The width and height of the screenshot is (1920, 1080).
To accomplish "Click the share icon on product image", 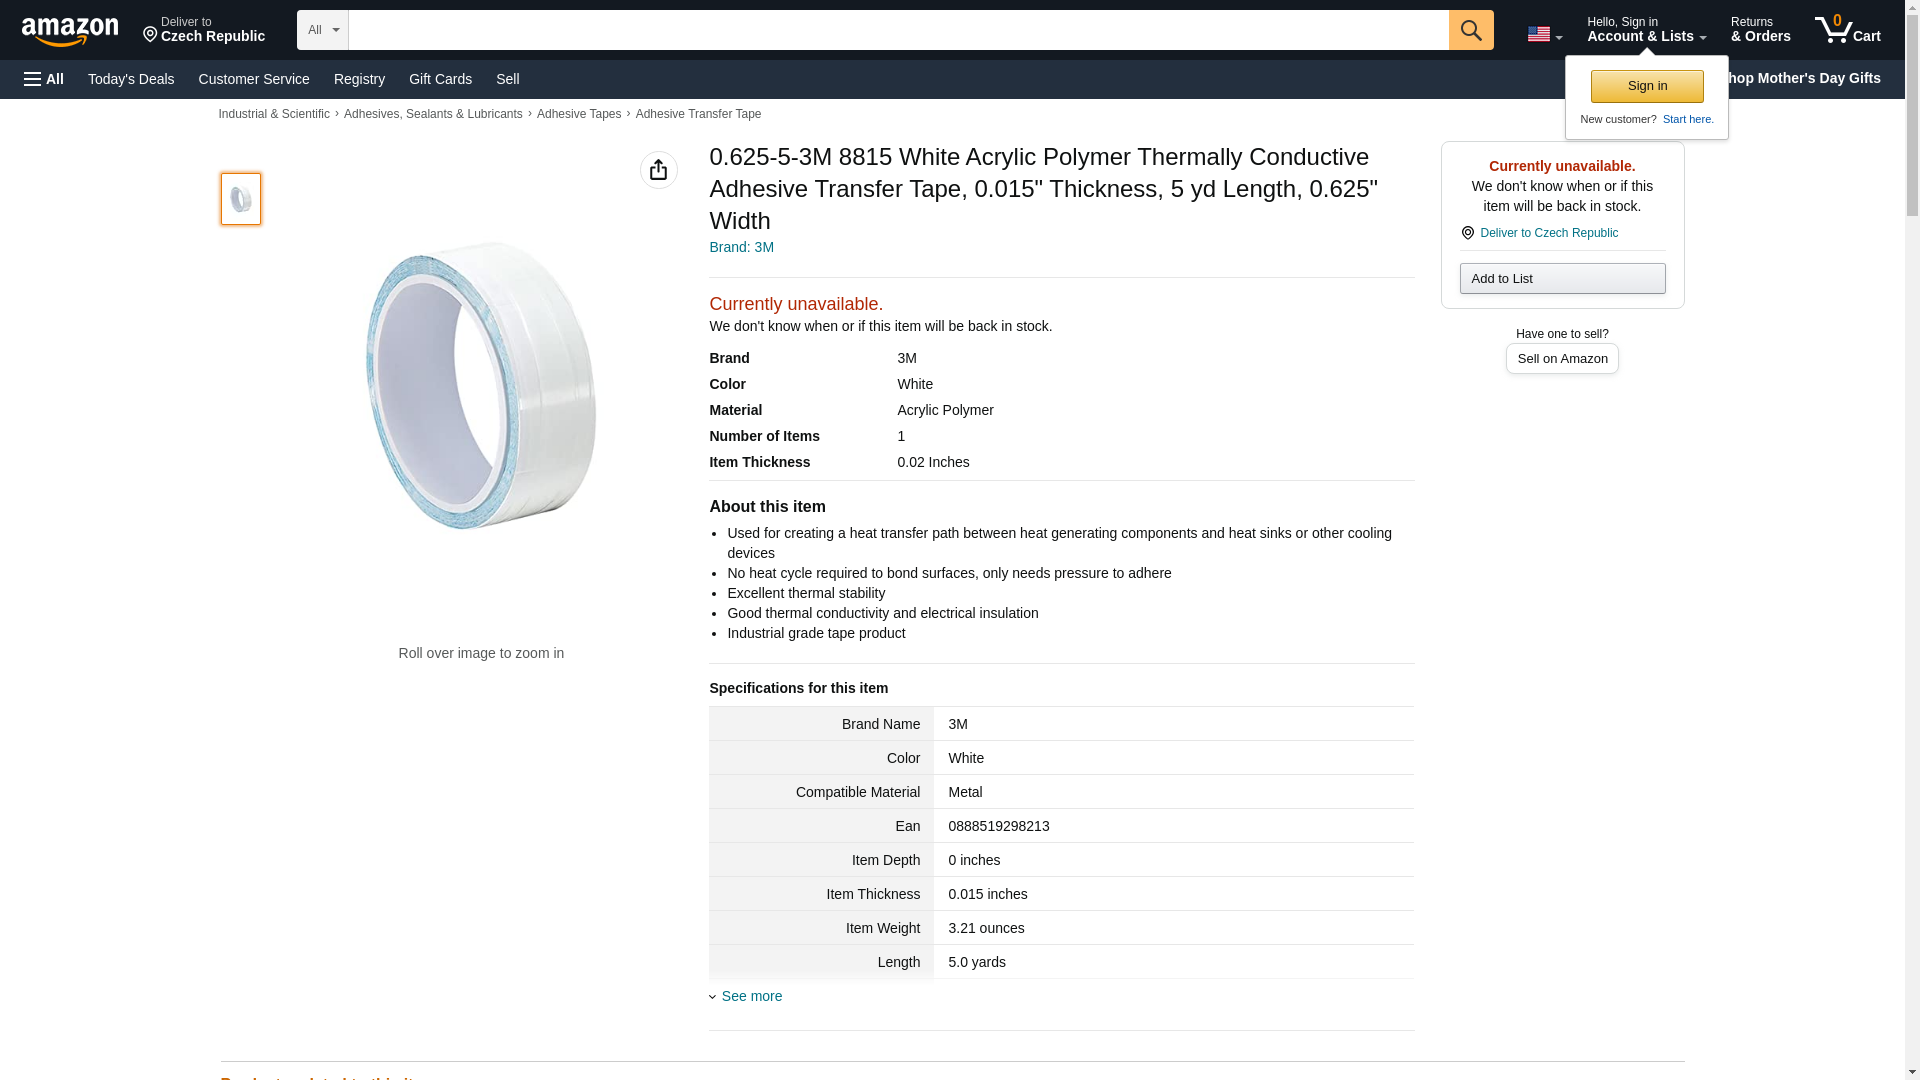I will 658,170.
